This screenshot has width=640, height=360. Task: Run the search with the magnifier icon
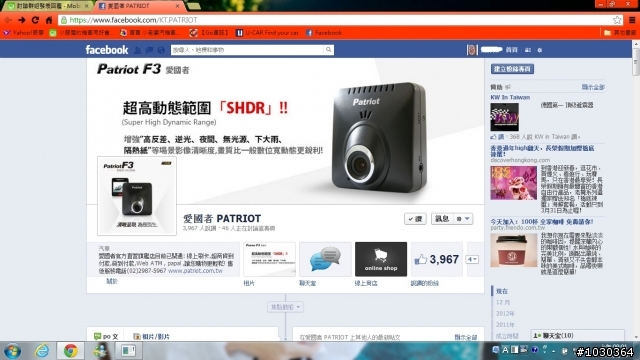[x=329, y=50]
